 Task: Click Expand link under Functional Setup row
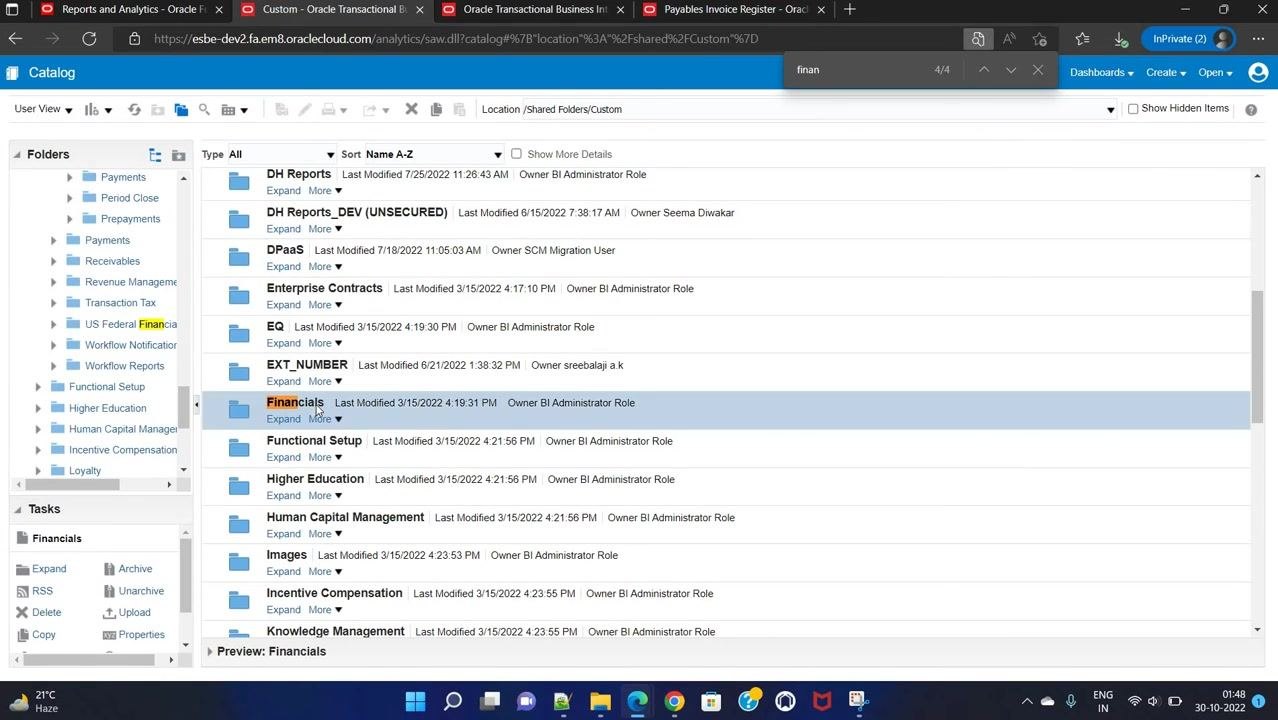pyautogui.click(x=283, y=458)
